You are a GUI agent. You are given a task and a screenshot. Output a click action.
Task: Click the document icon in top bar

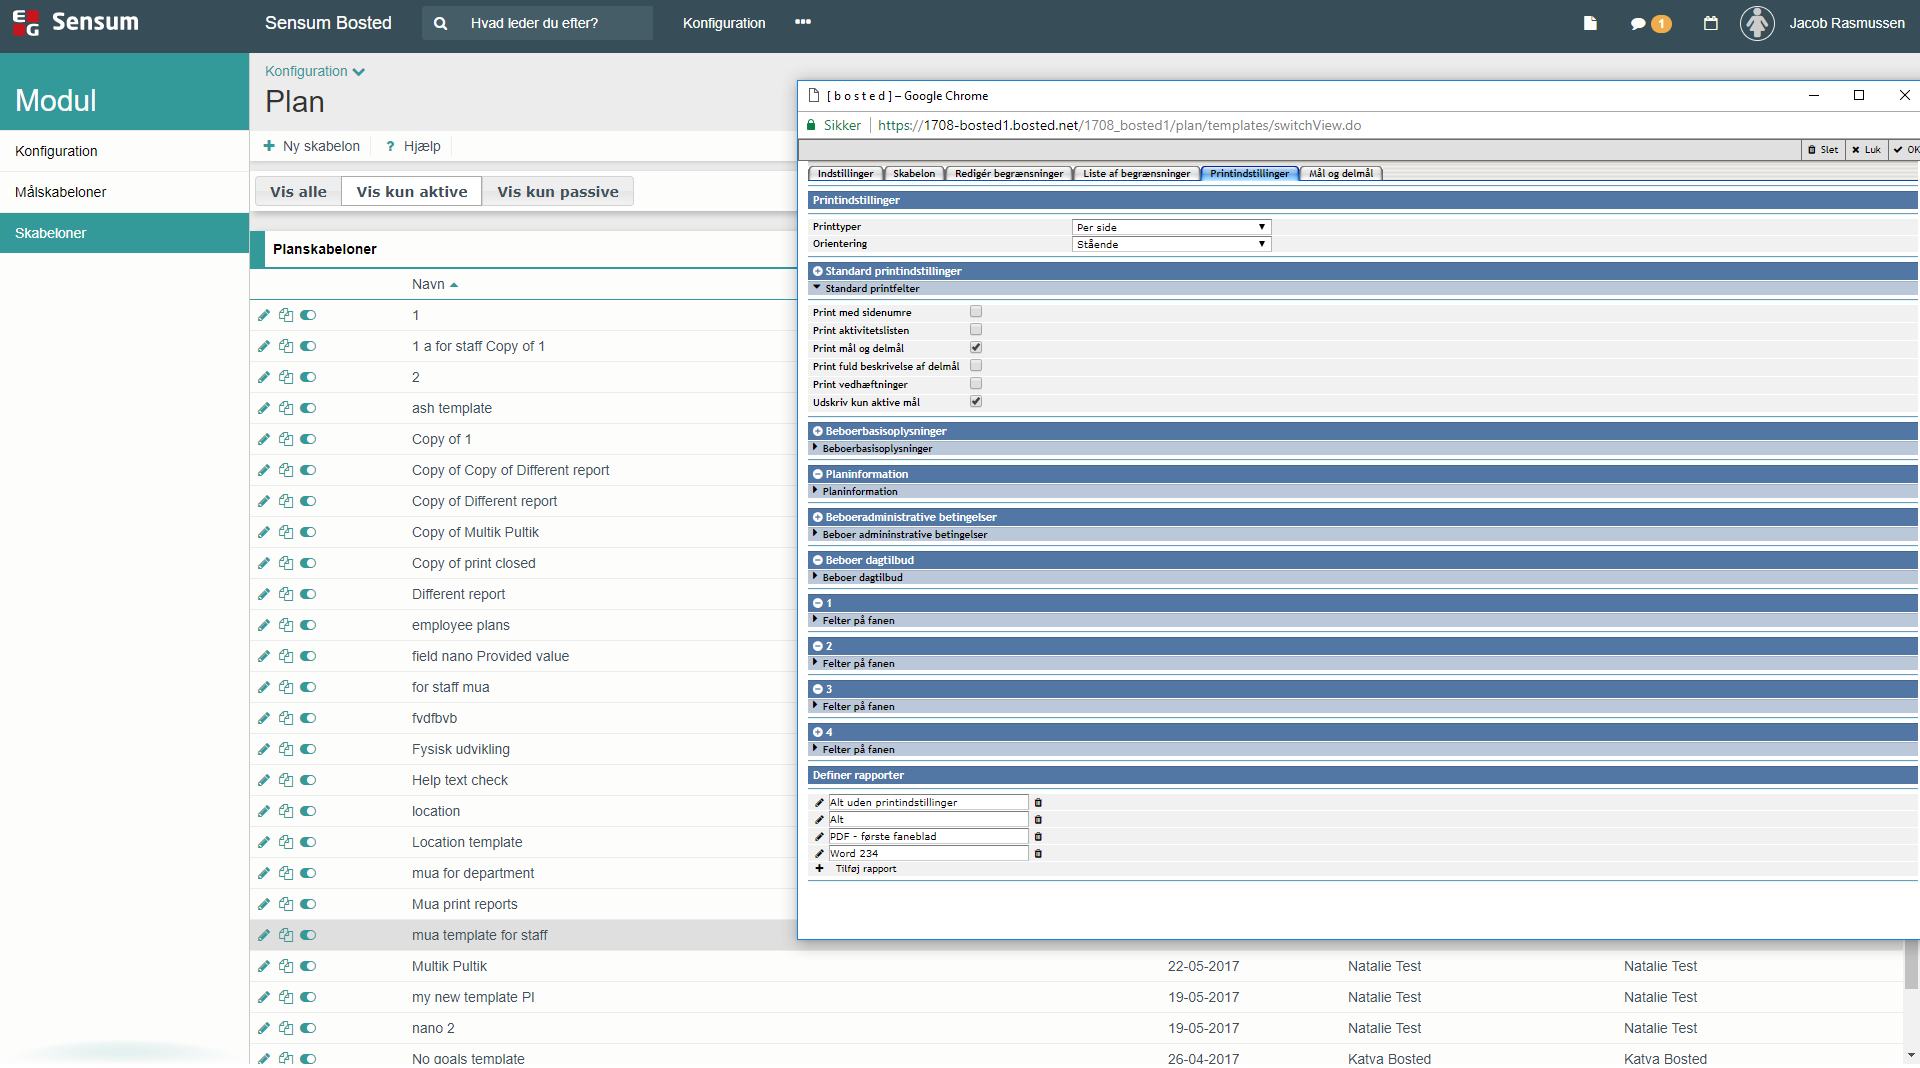[x=1590, y=24]
